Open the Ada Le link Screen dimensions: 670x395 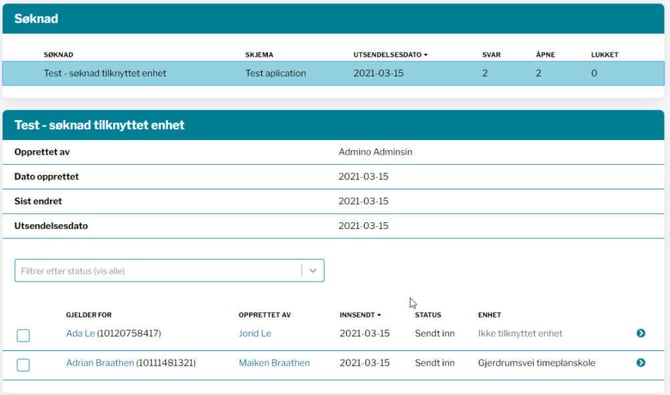coord(80,333)
